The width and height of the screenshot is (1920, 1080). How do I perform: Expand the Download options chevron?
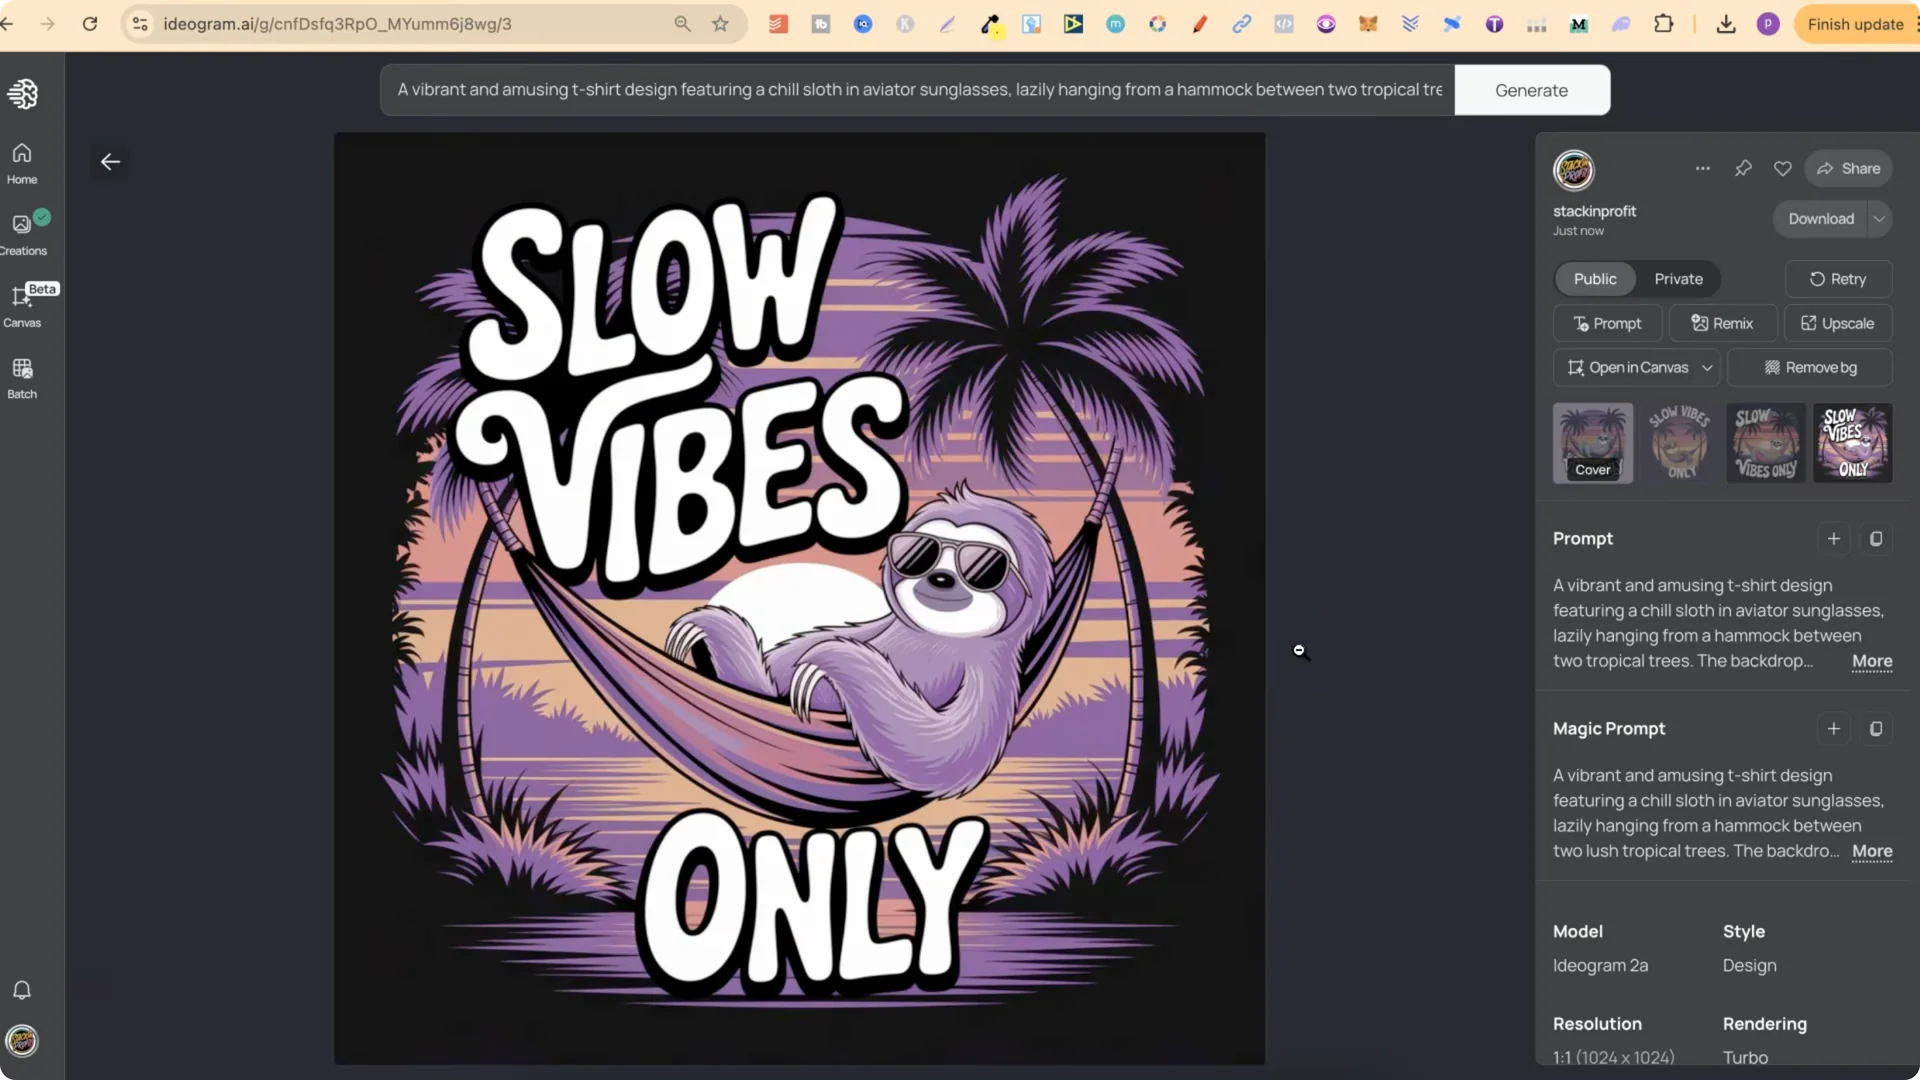(x=1879, y=218)
